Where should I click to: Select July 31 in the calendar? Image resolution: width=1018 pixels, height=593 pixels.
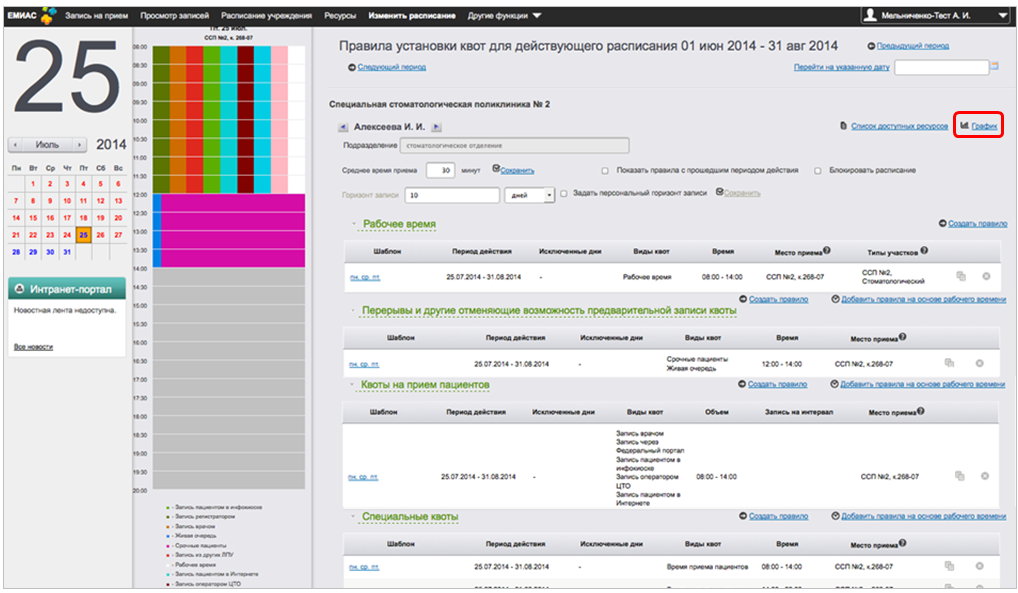67,252
